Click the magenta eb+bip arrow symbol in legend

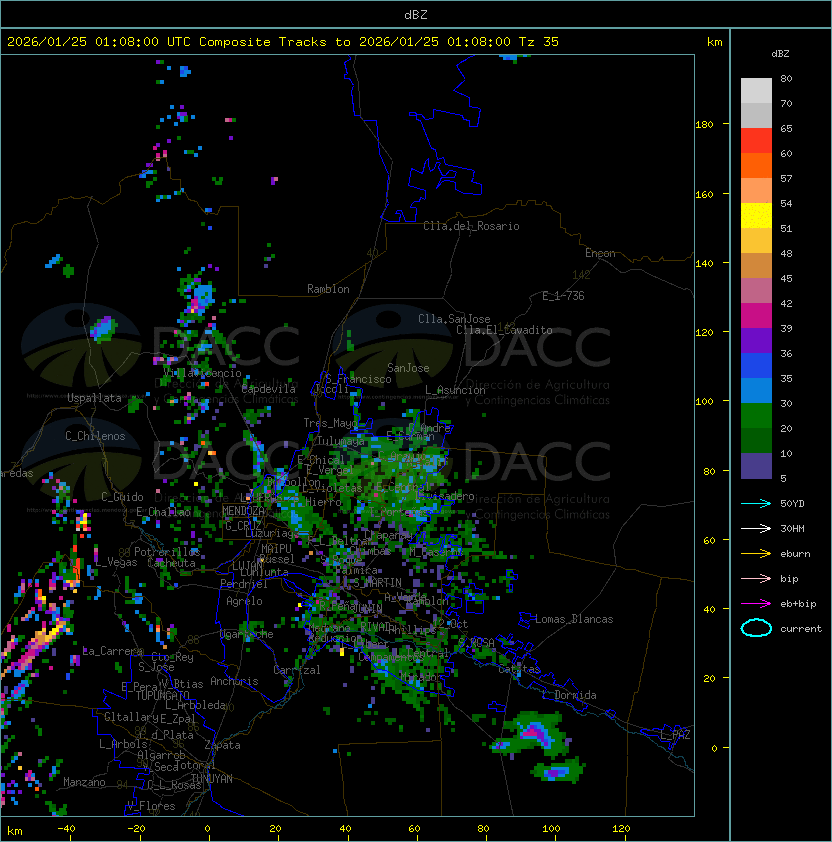756,604
